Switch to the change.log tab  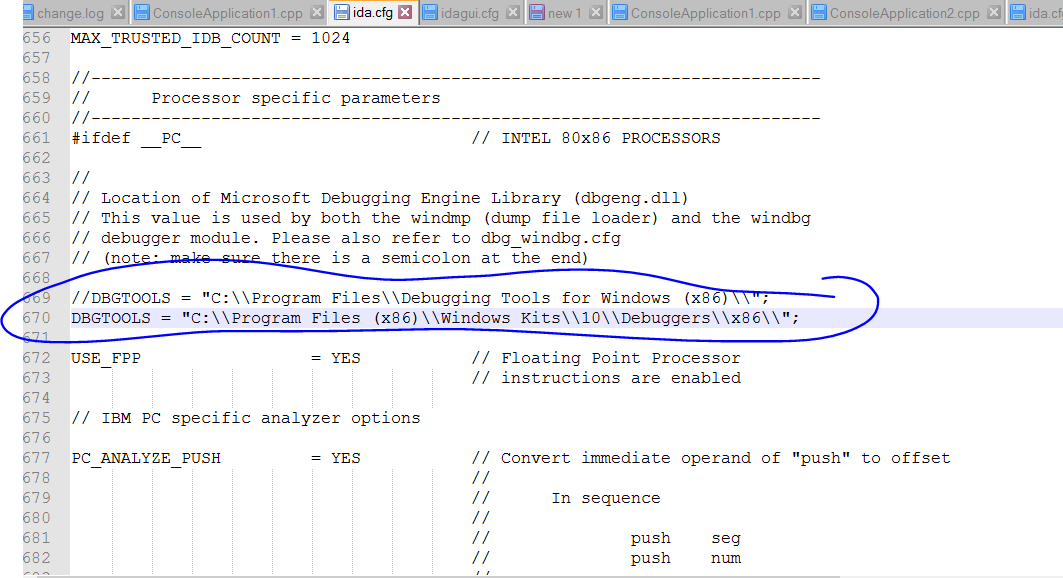coord(70,13)
